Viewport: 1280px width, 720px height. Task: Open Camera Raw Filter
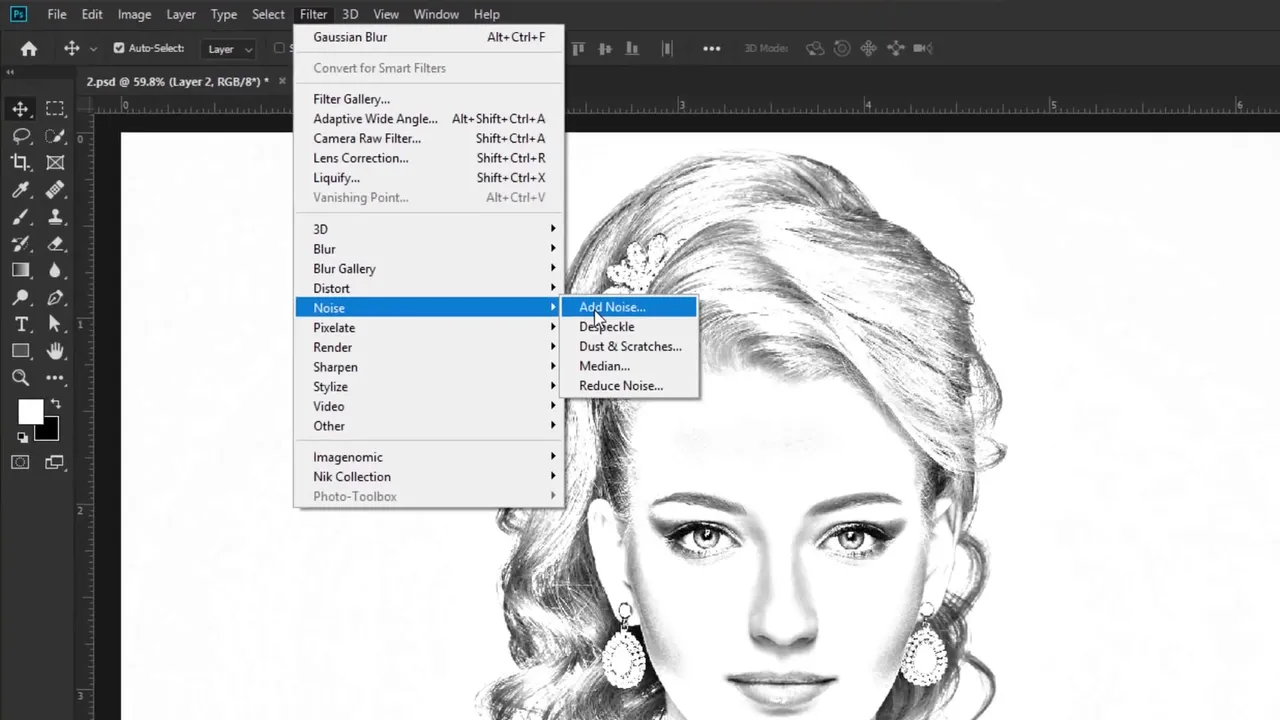tap(429, 139)
